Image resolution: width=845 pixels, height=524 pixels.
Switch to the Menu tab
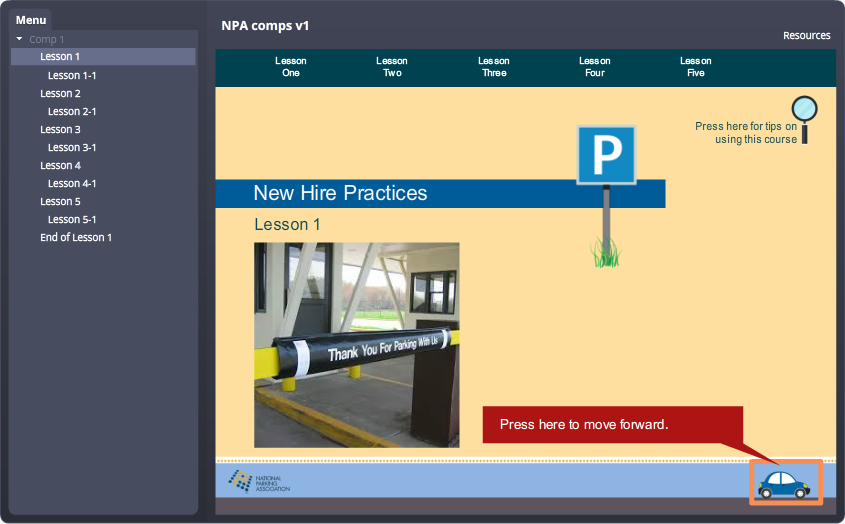tap(31, 20)
